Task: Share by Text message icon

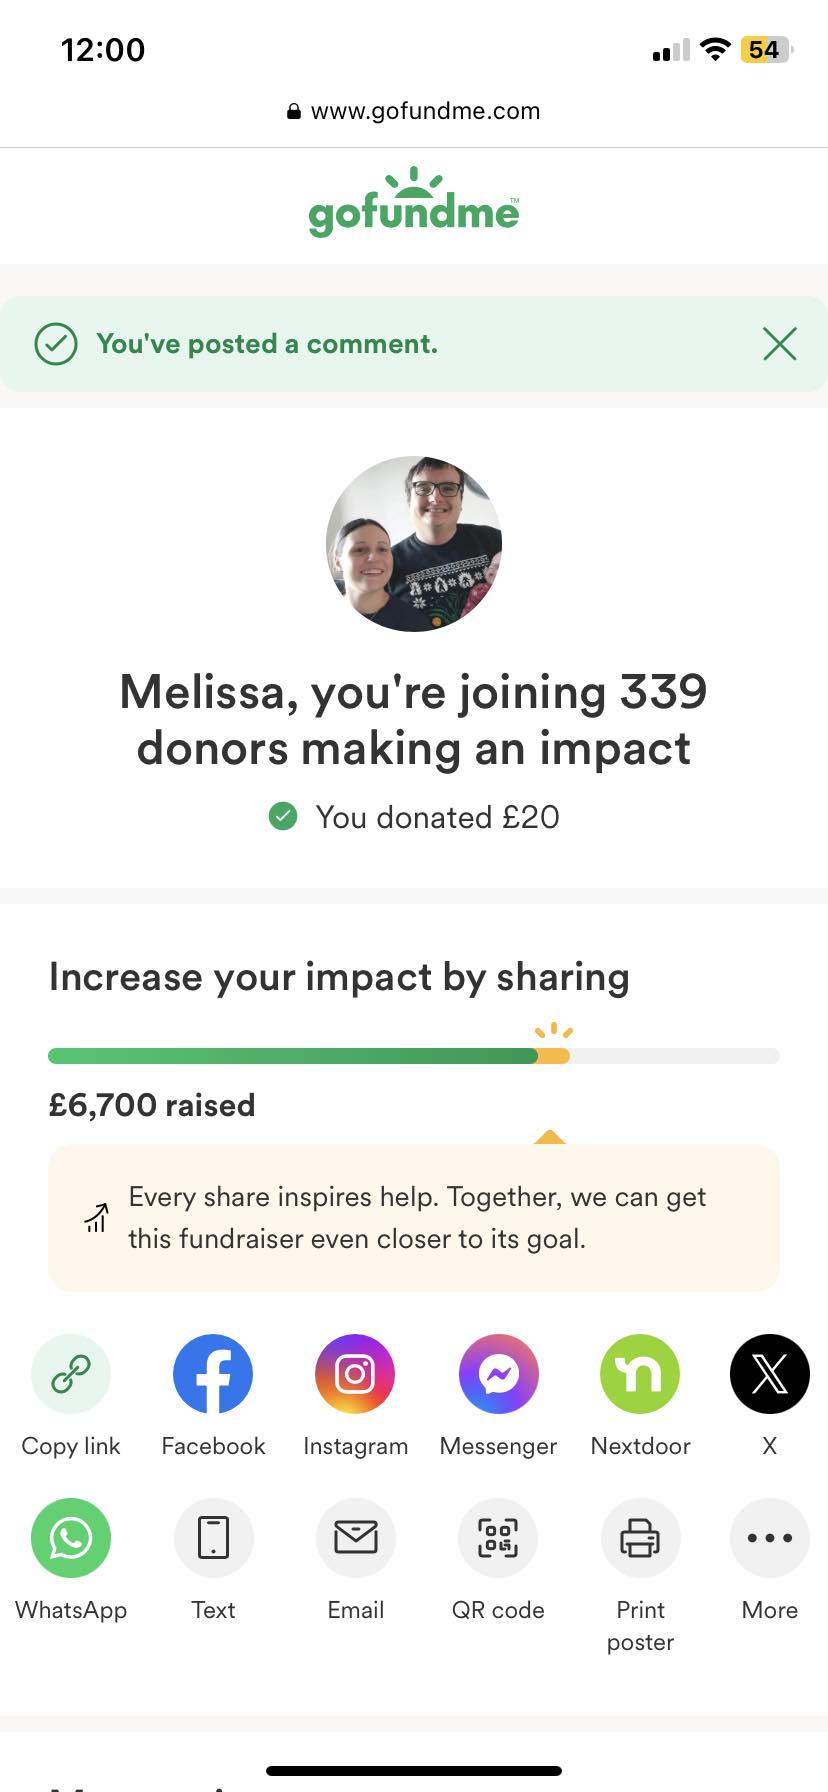Action: [x=213, y=1538]
